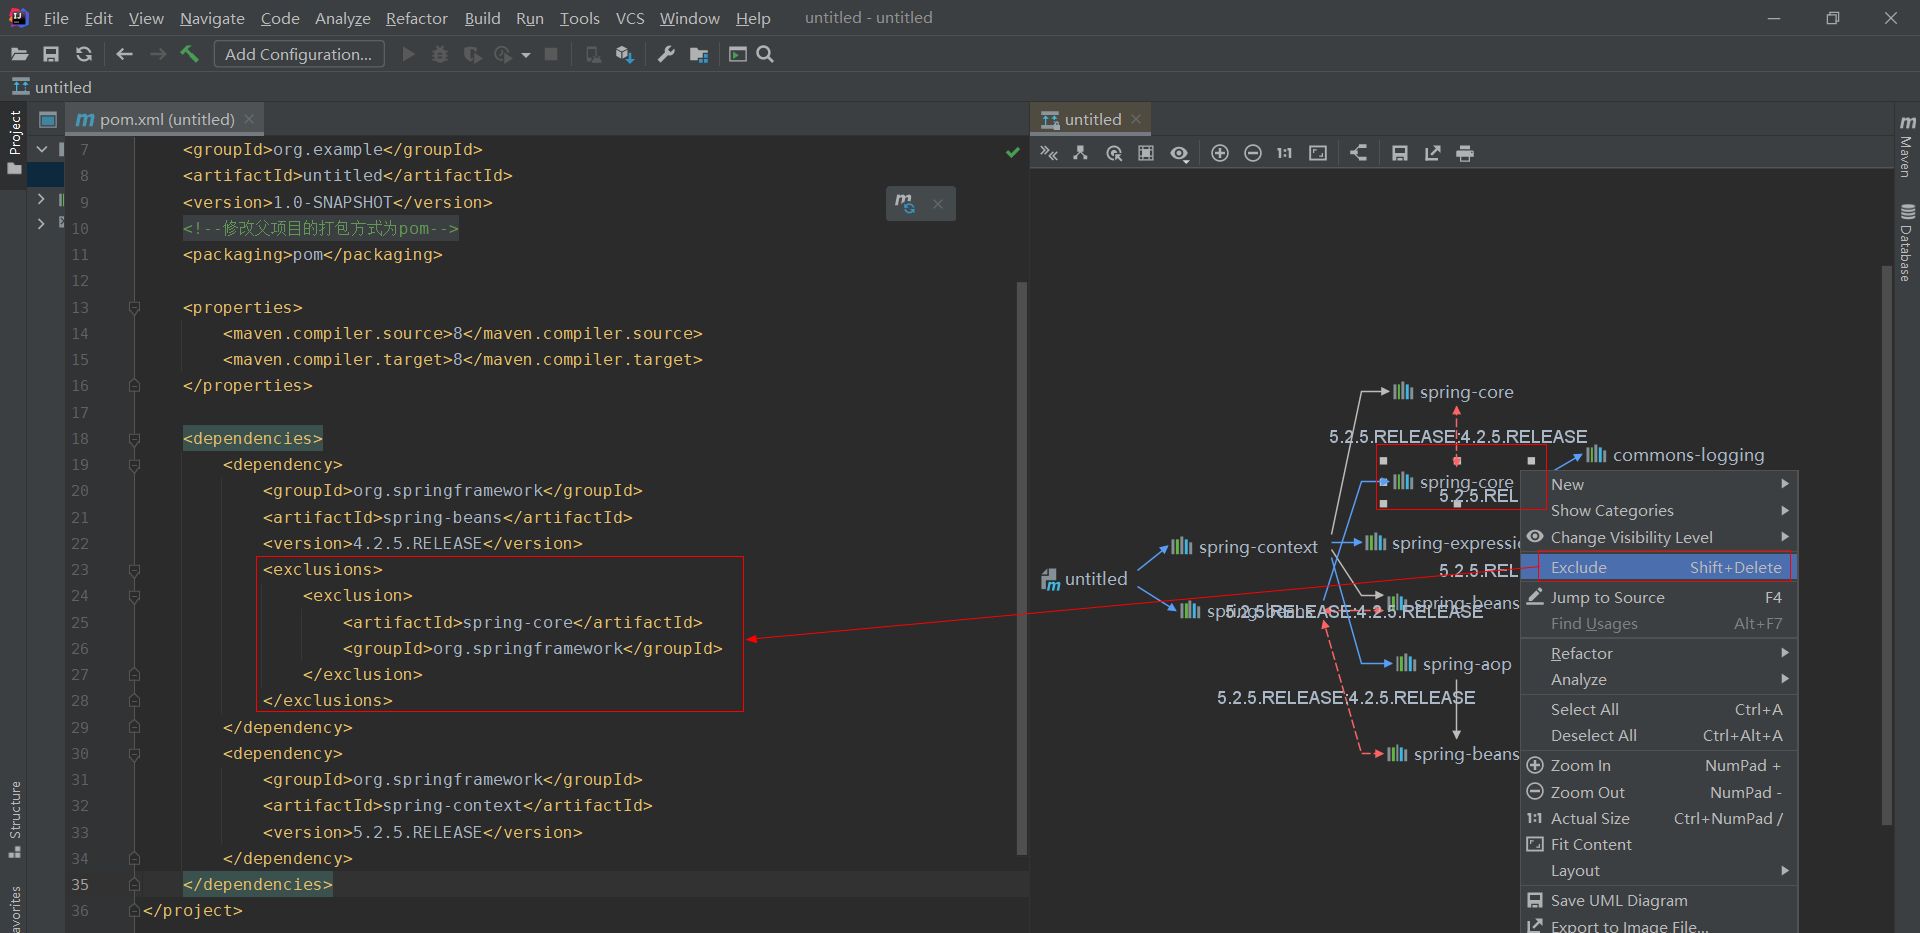The width and height of the screenshot is (1920, 933).
Task: Select target view icon beside pom.xml tab
Action: 47,119
